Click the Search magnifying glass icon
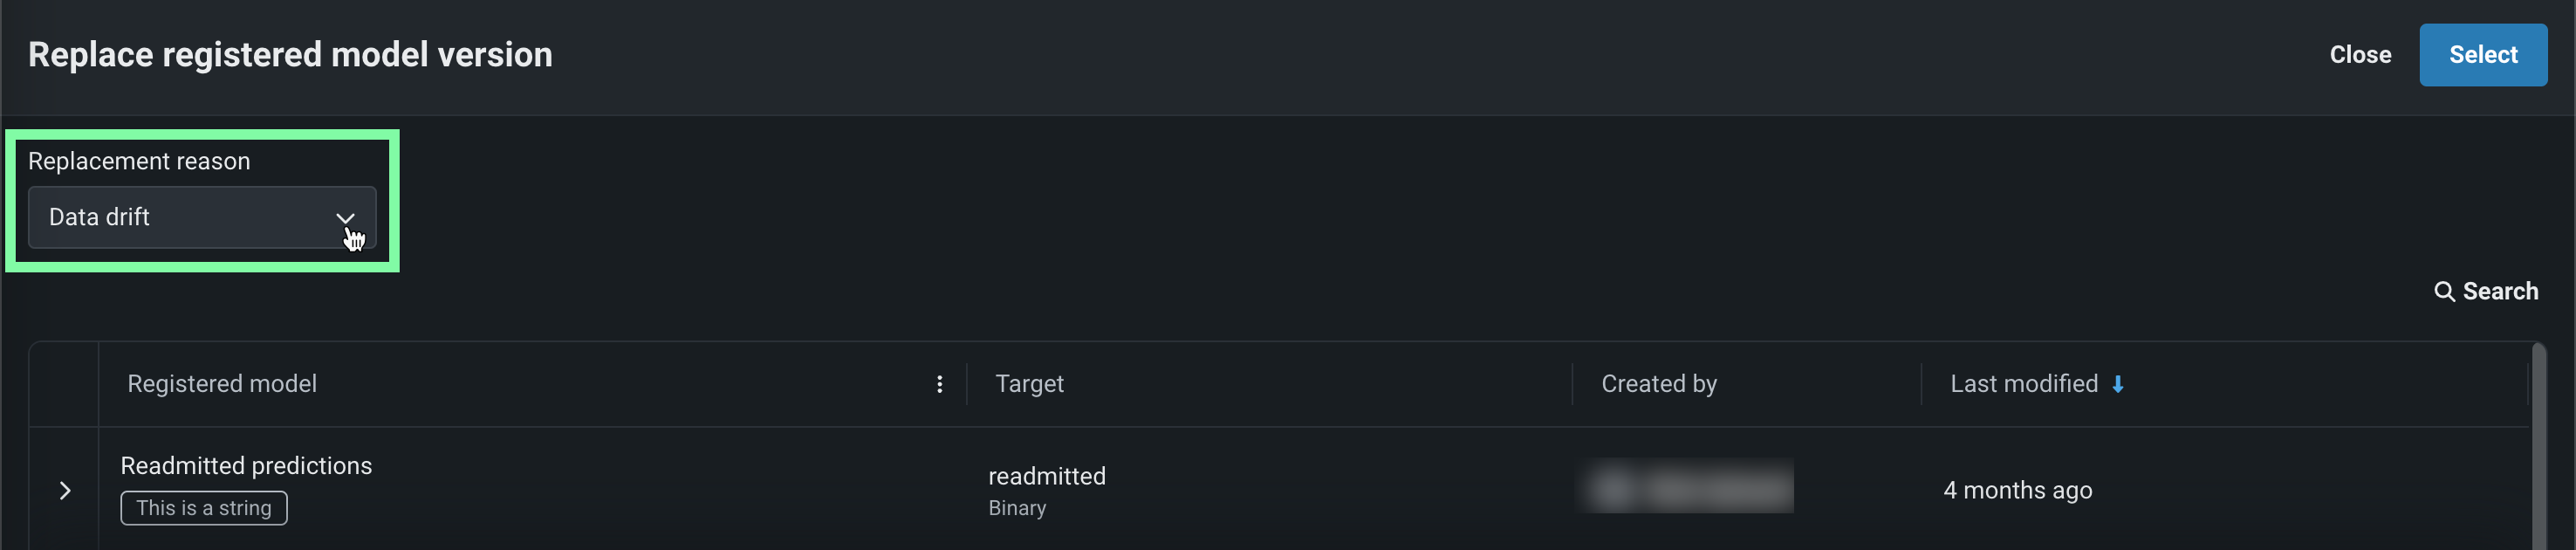 (x=2443, y=291)
